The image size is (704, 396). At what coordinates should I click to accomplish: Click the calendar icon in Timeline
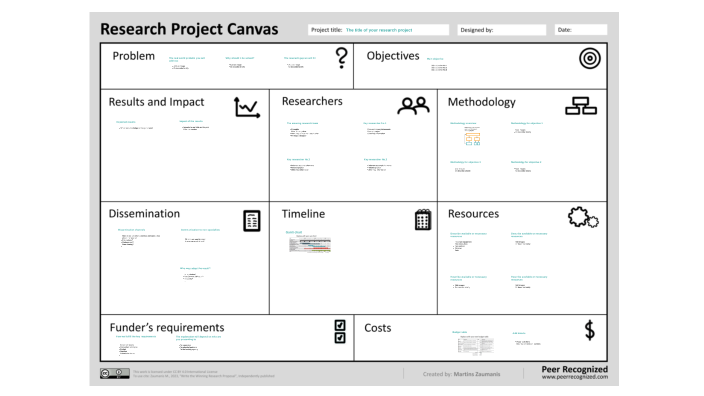click(422, 220)
